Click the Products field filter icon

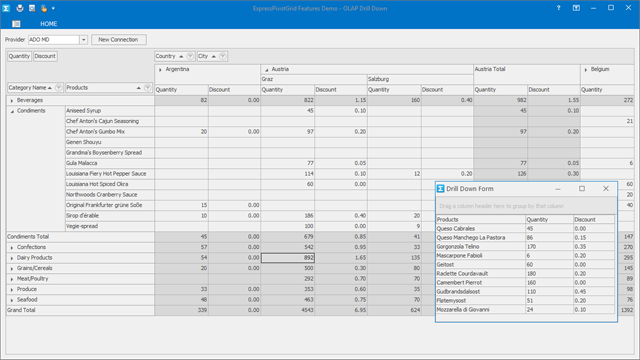147,88
